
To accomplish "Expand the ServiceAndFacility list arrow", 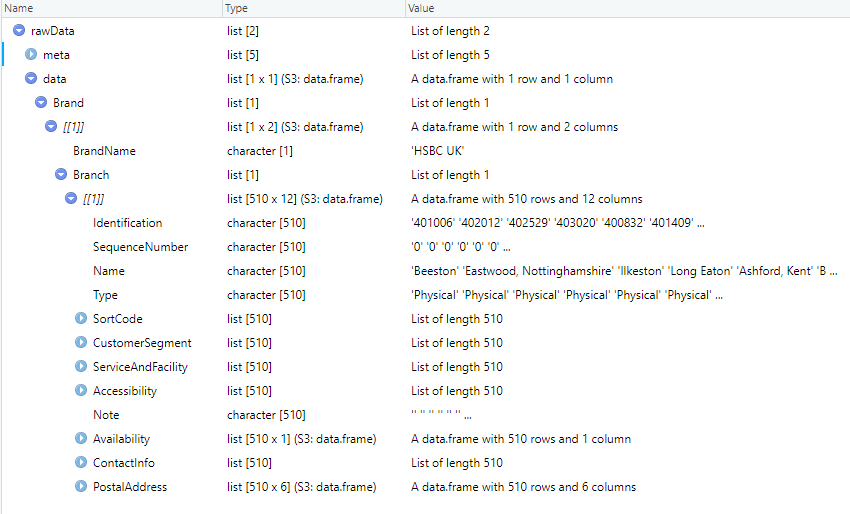I will point(81,367).
